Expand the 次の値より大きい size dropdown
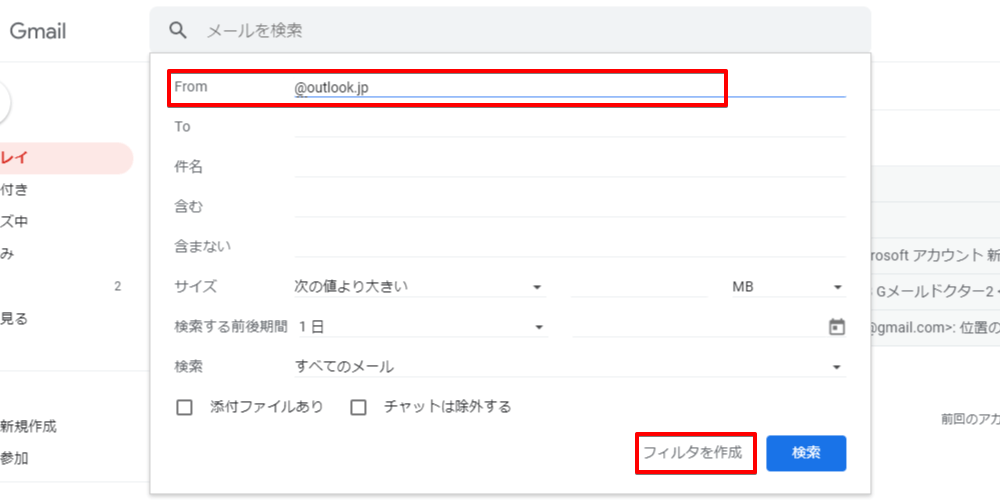The height and width of the screenshot is (500, 1000). click(419, 287)
